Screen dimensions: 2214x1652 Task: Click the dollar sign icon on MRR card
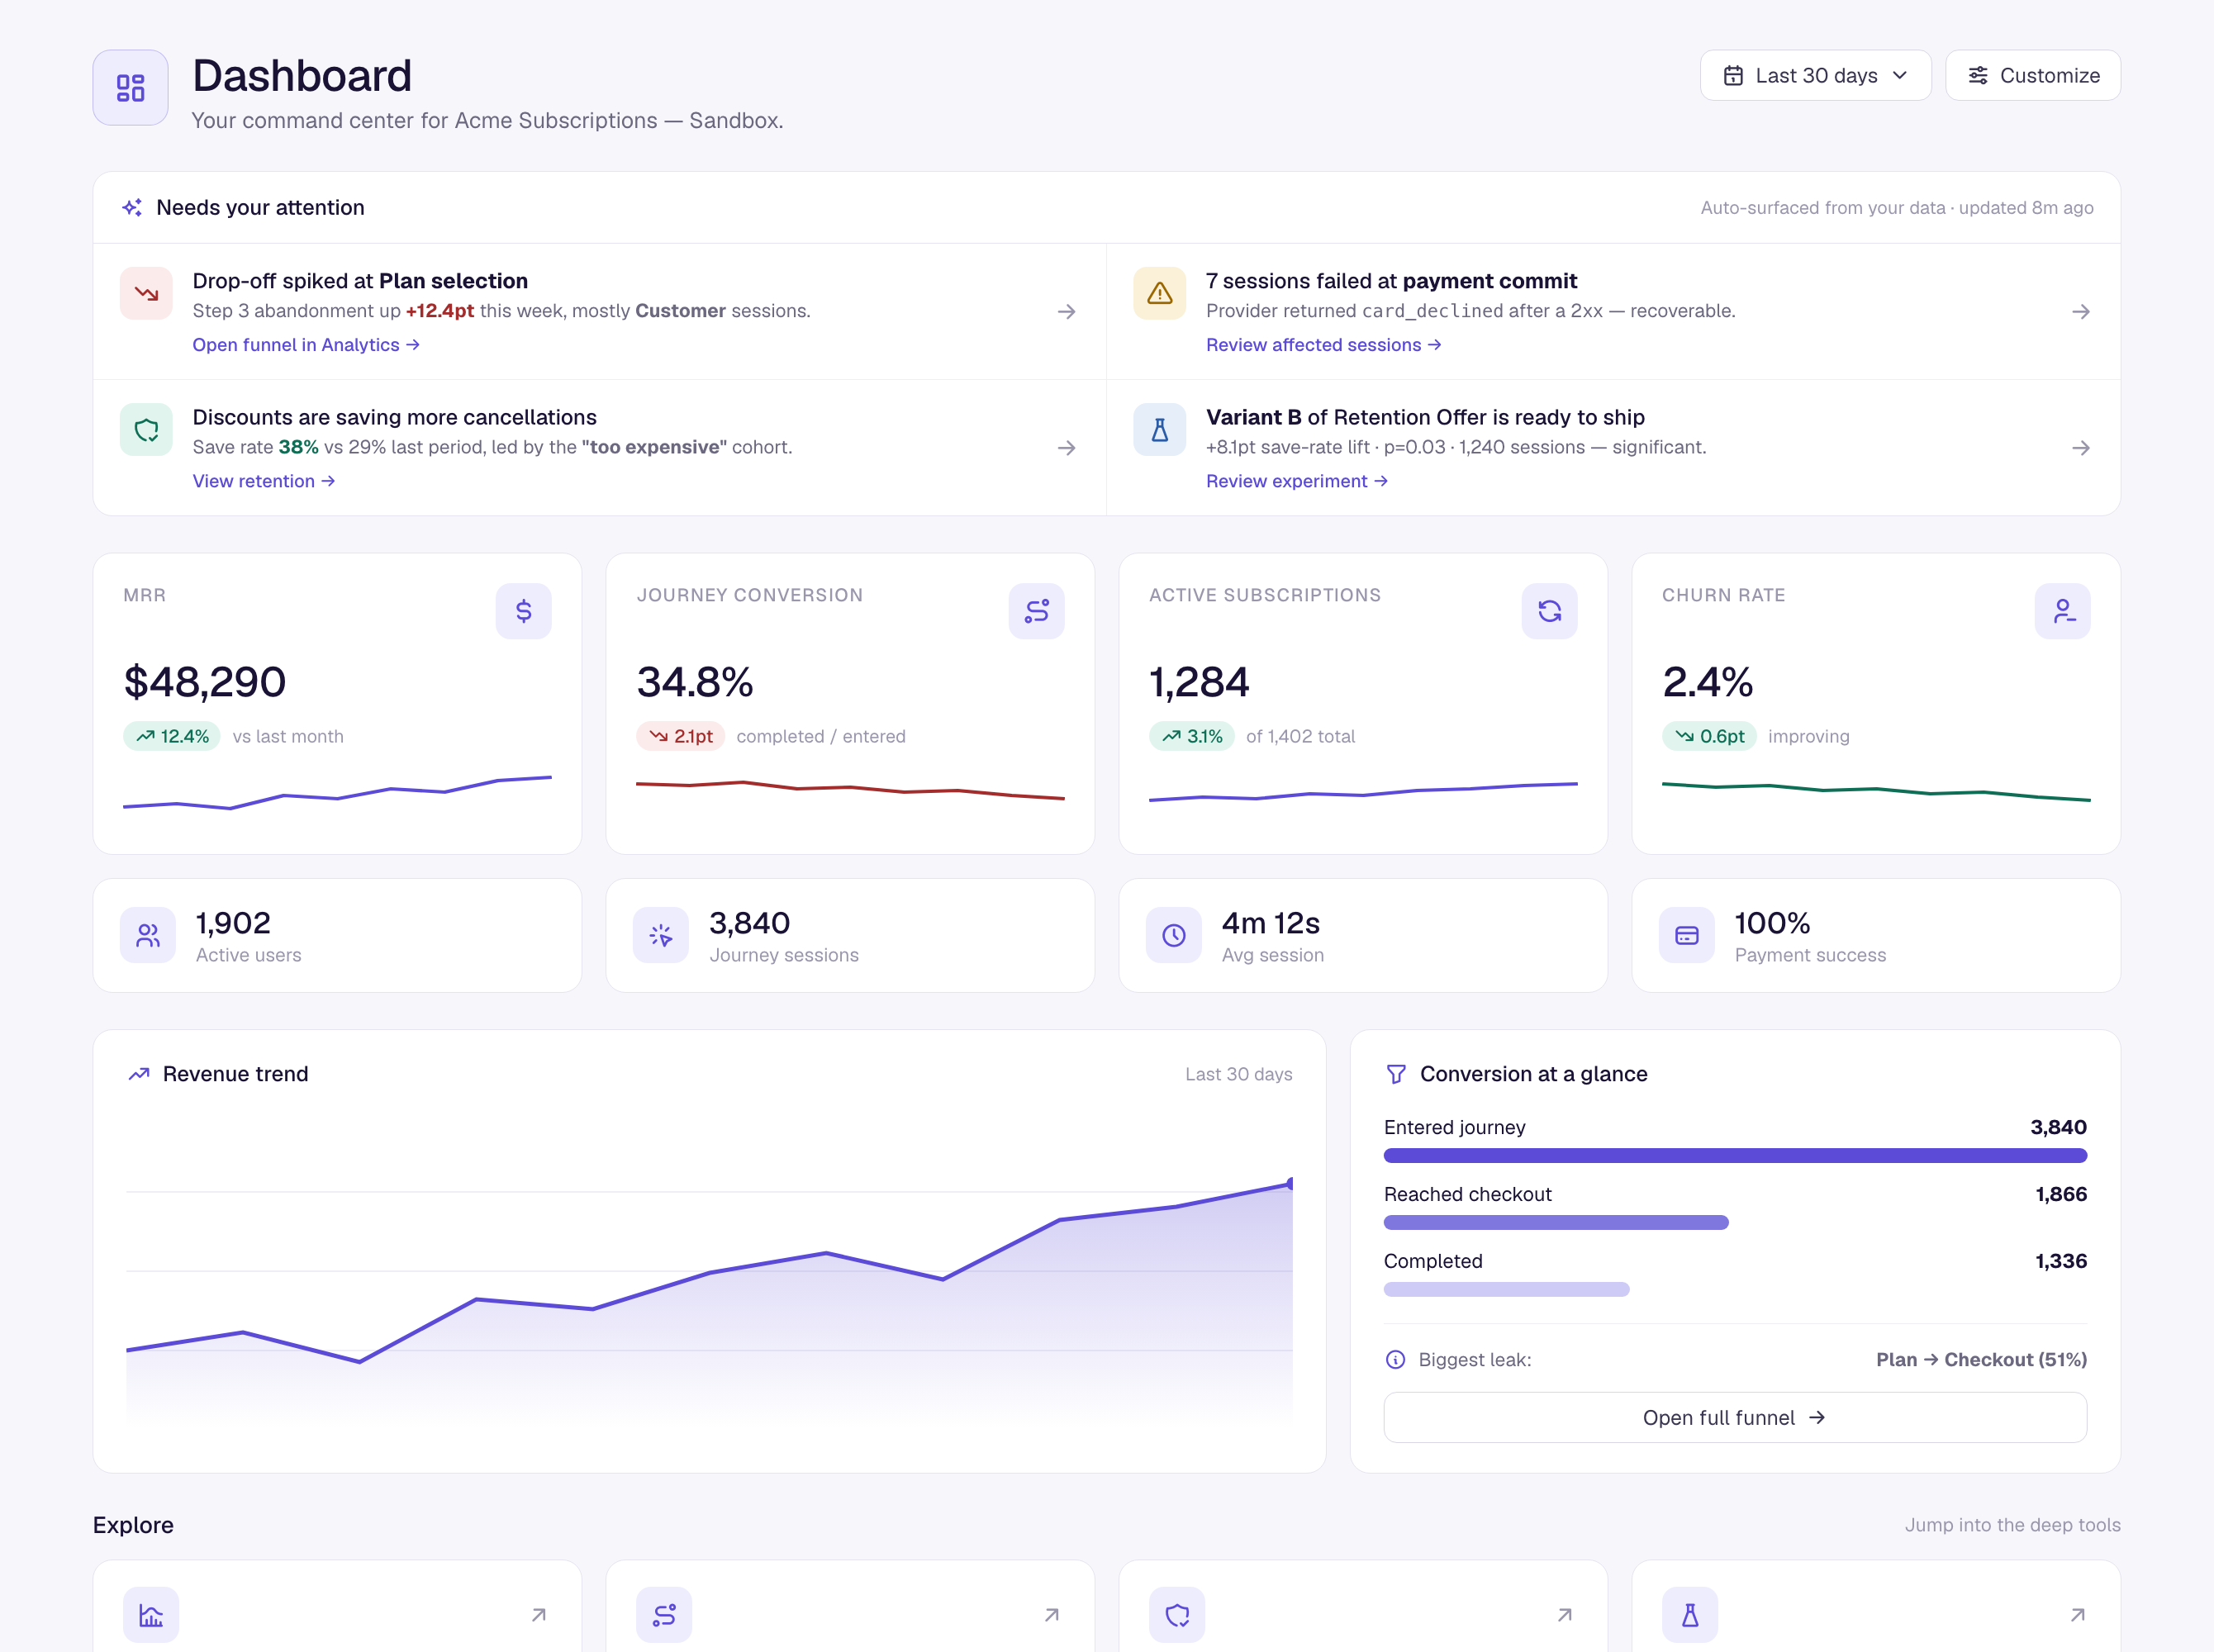point(523,611)
